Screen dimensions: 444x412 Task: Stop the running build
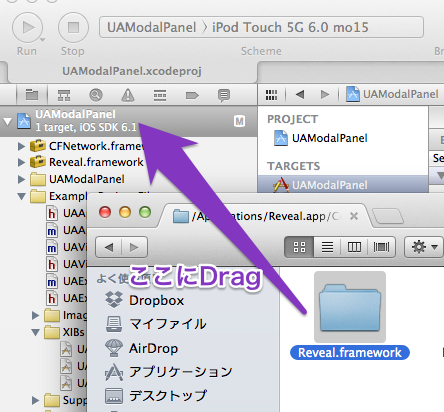point(73,28)
